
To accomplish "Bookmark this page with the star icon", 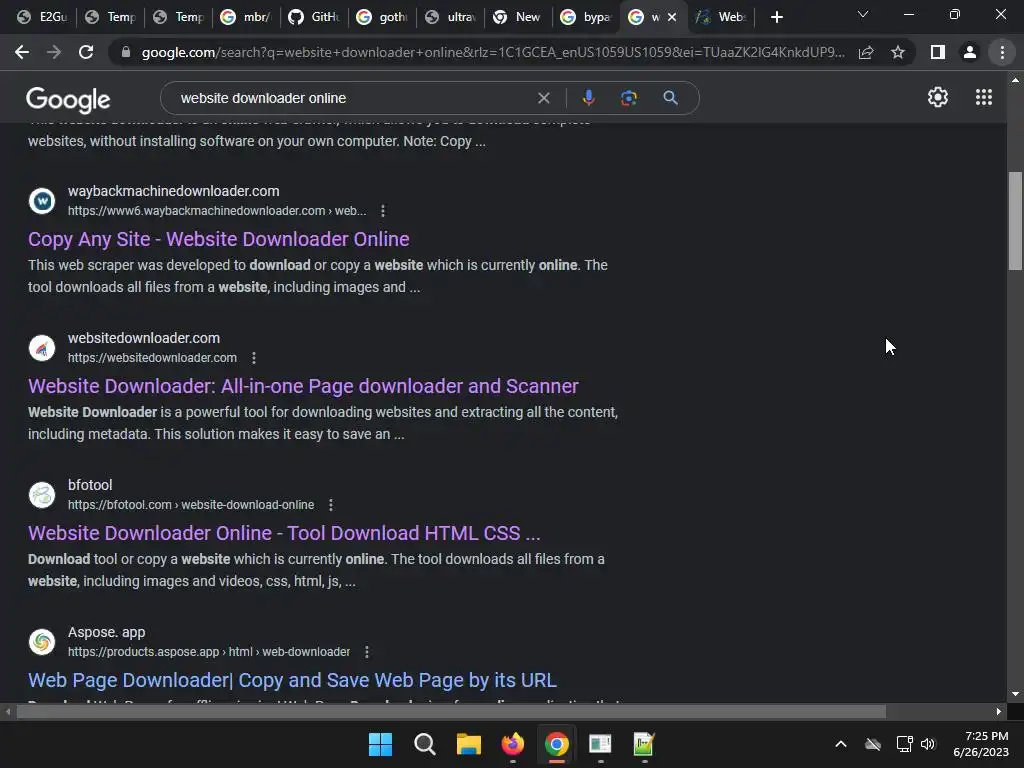I will (x=898, y=52).
